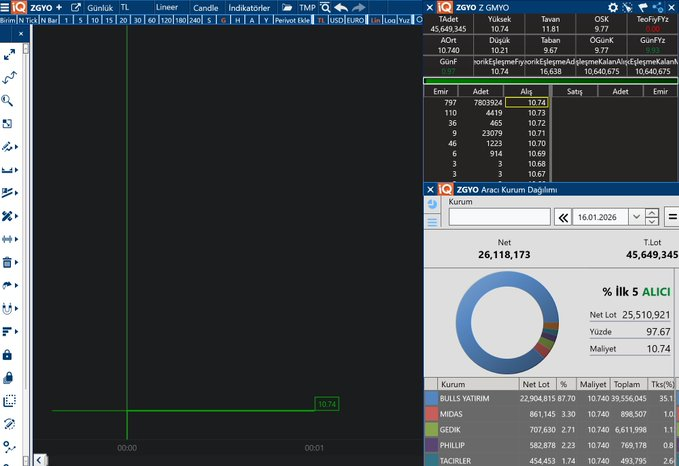Expand chart to fullscreen with arrows icon
679x466 pixels.
tap(9, 55)
